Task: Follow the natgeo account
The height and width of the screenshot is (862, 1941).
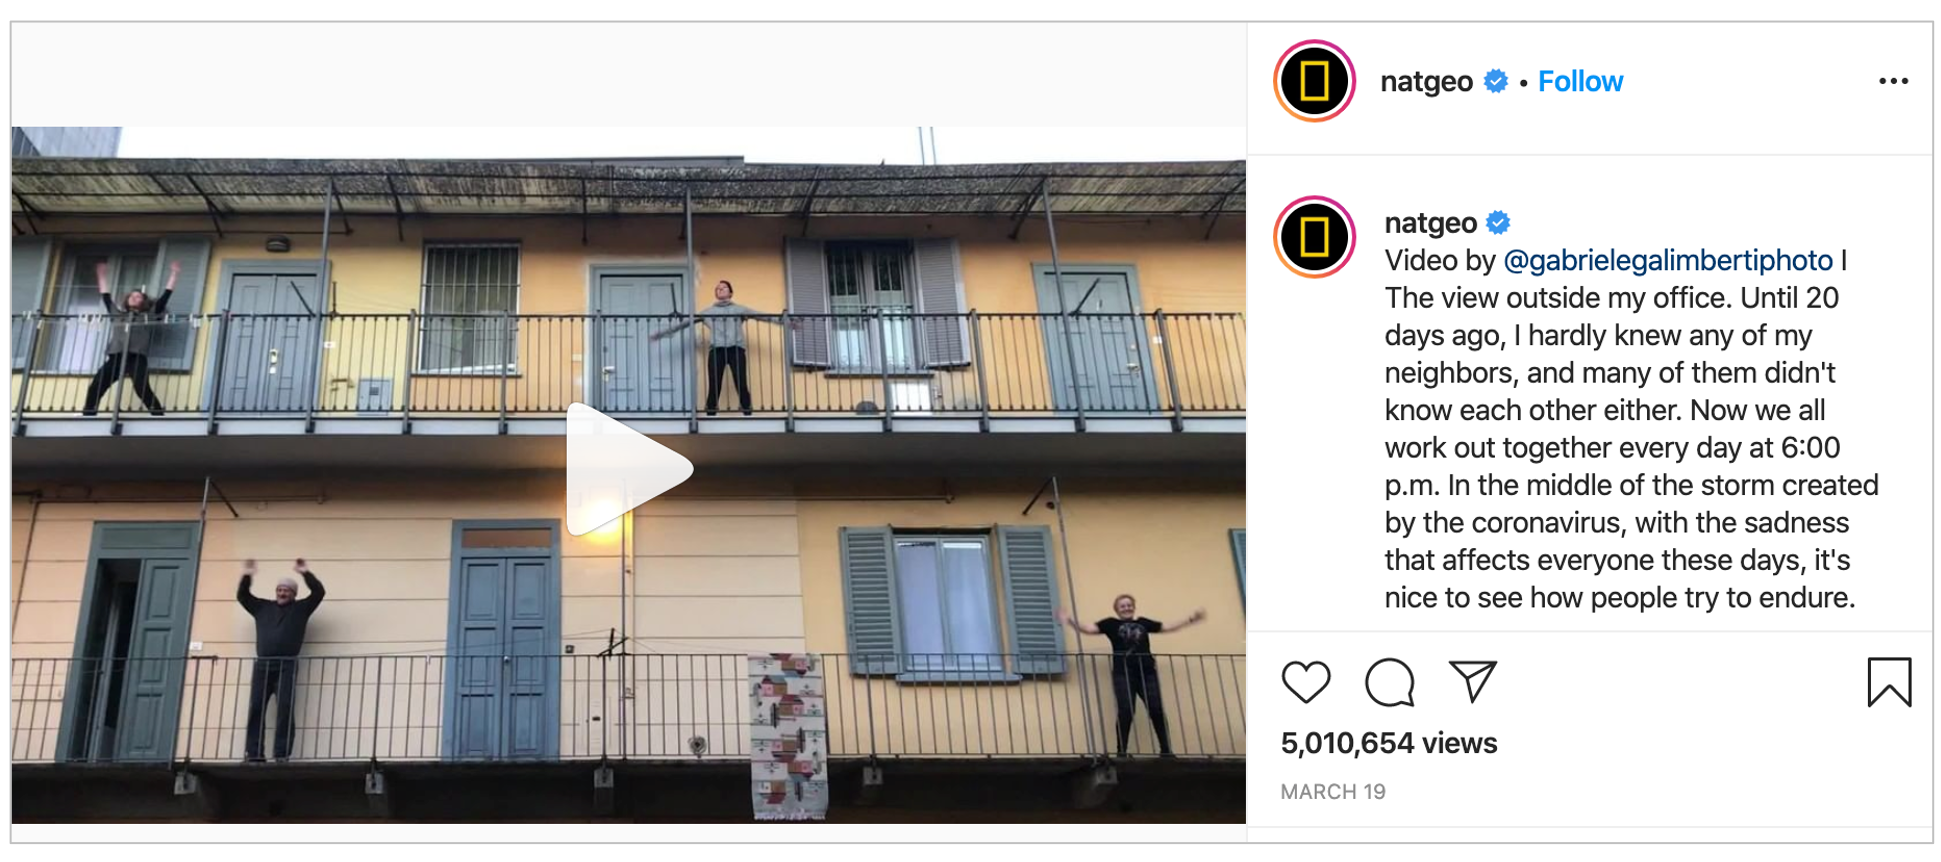Action: pos(1580,81)
